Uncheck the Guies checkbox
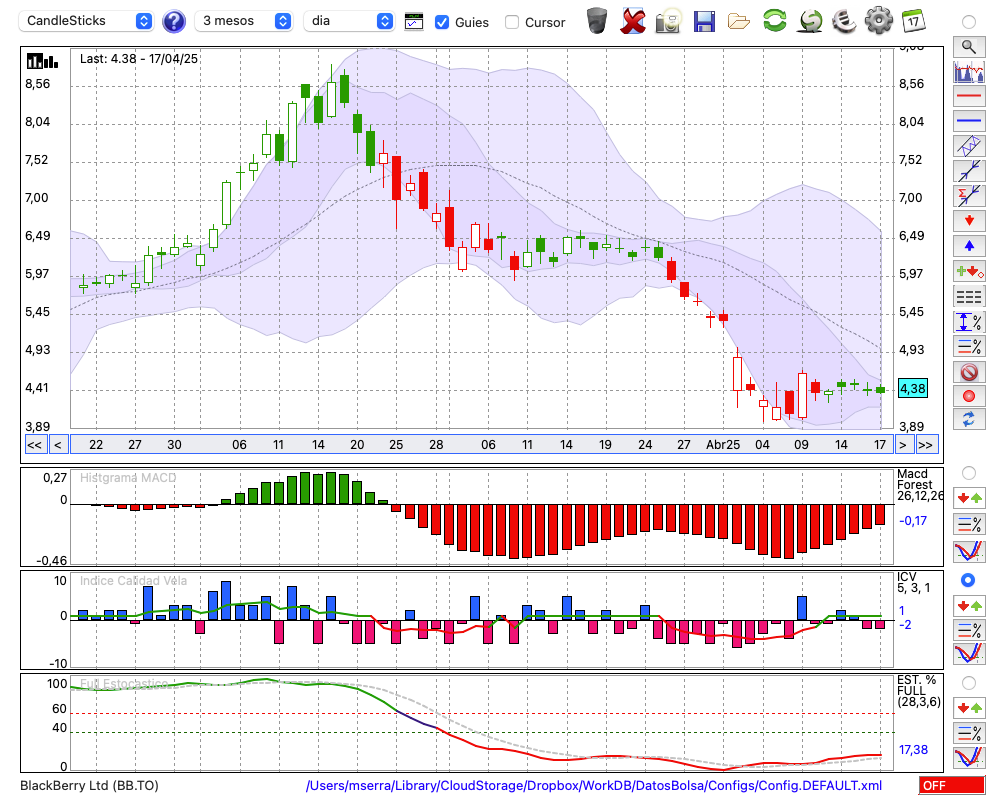The height and width of the screenshot is (800, 1000). [441, 22]
